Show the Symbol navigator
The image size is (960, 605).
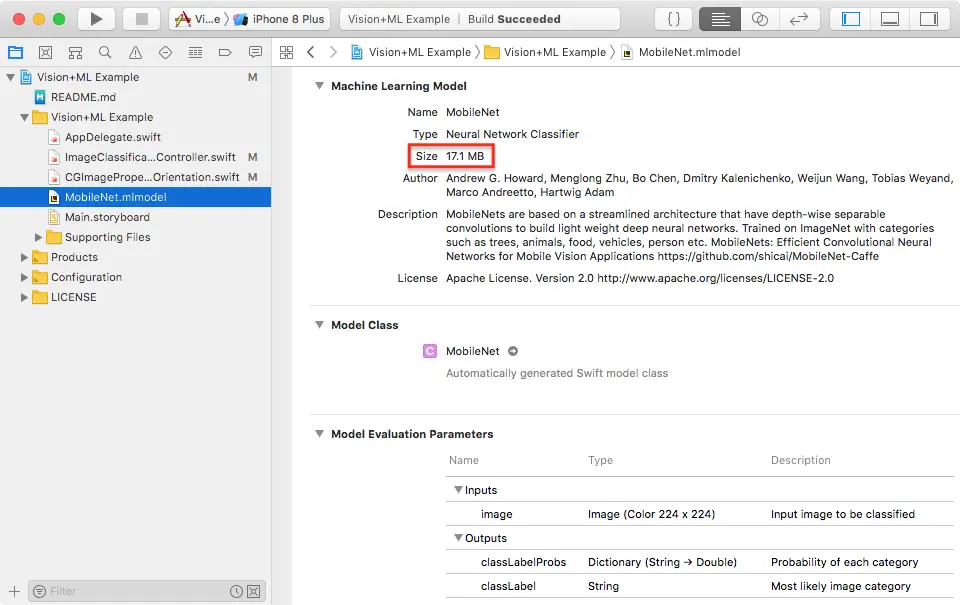click(75, 53)
